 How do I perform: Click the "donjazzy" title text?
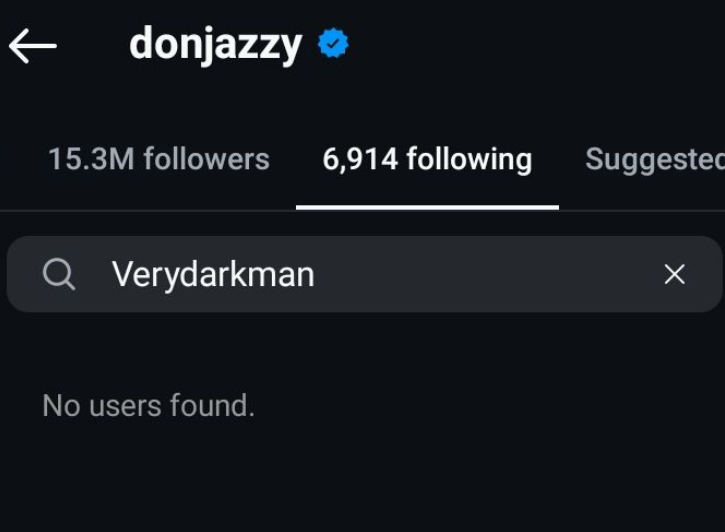coord(215,44)
